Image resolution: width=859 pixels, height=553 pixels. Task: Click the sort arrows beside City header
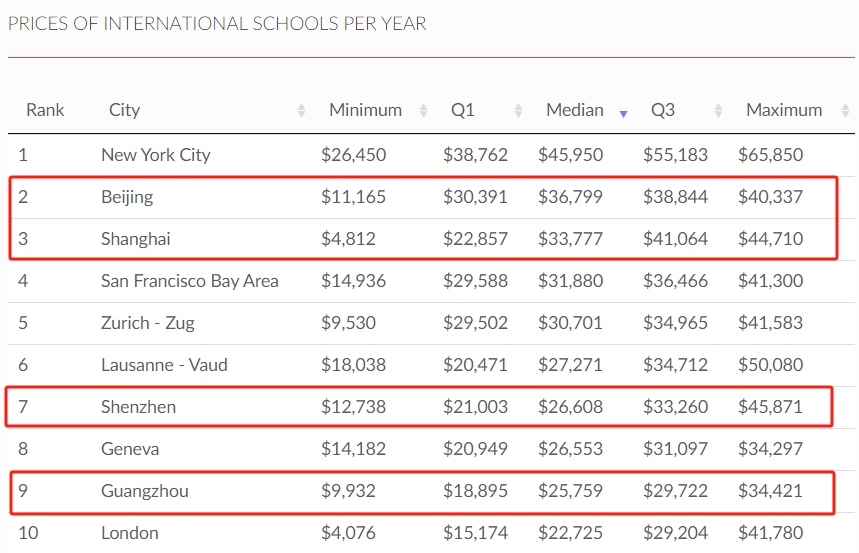tap(302, 111)
